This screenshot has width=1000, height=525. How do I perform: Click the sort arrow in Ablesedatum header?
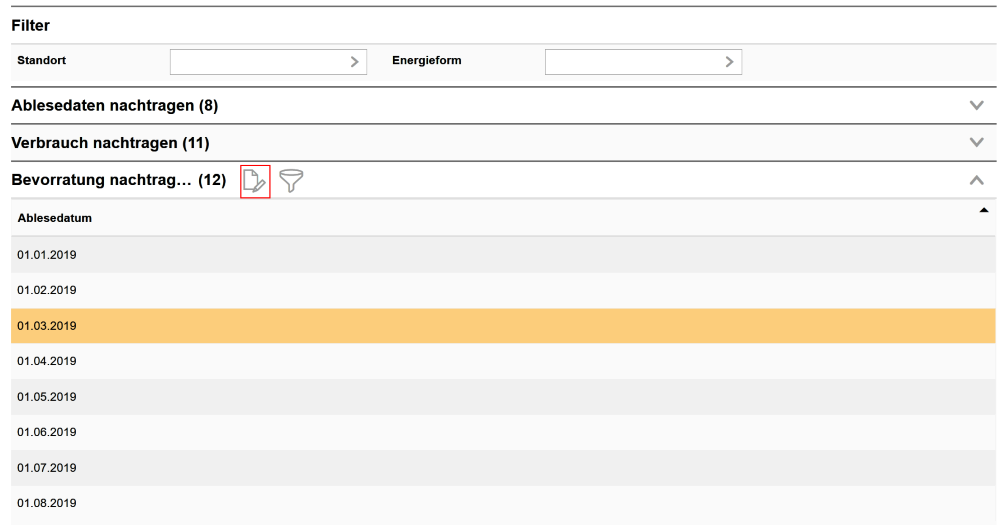[983, 210]
